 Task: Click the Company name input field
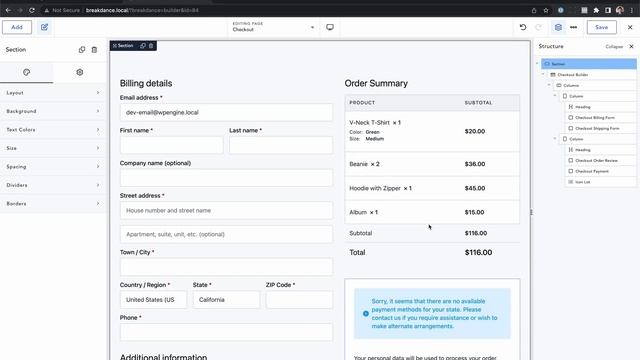[x=226, y=178]
